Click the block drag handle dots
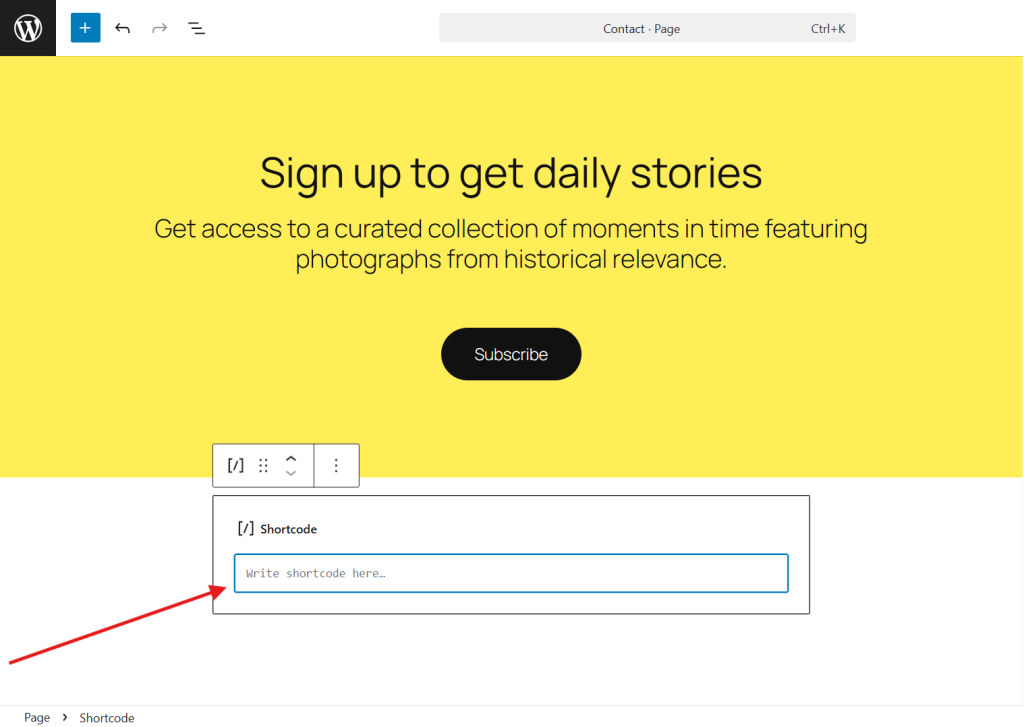 (263, 465)
